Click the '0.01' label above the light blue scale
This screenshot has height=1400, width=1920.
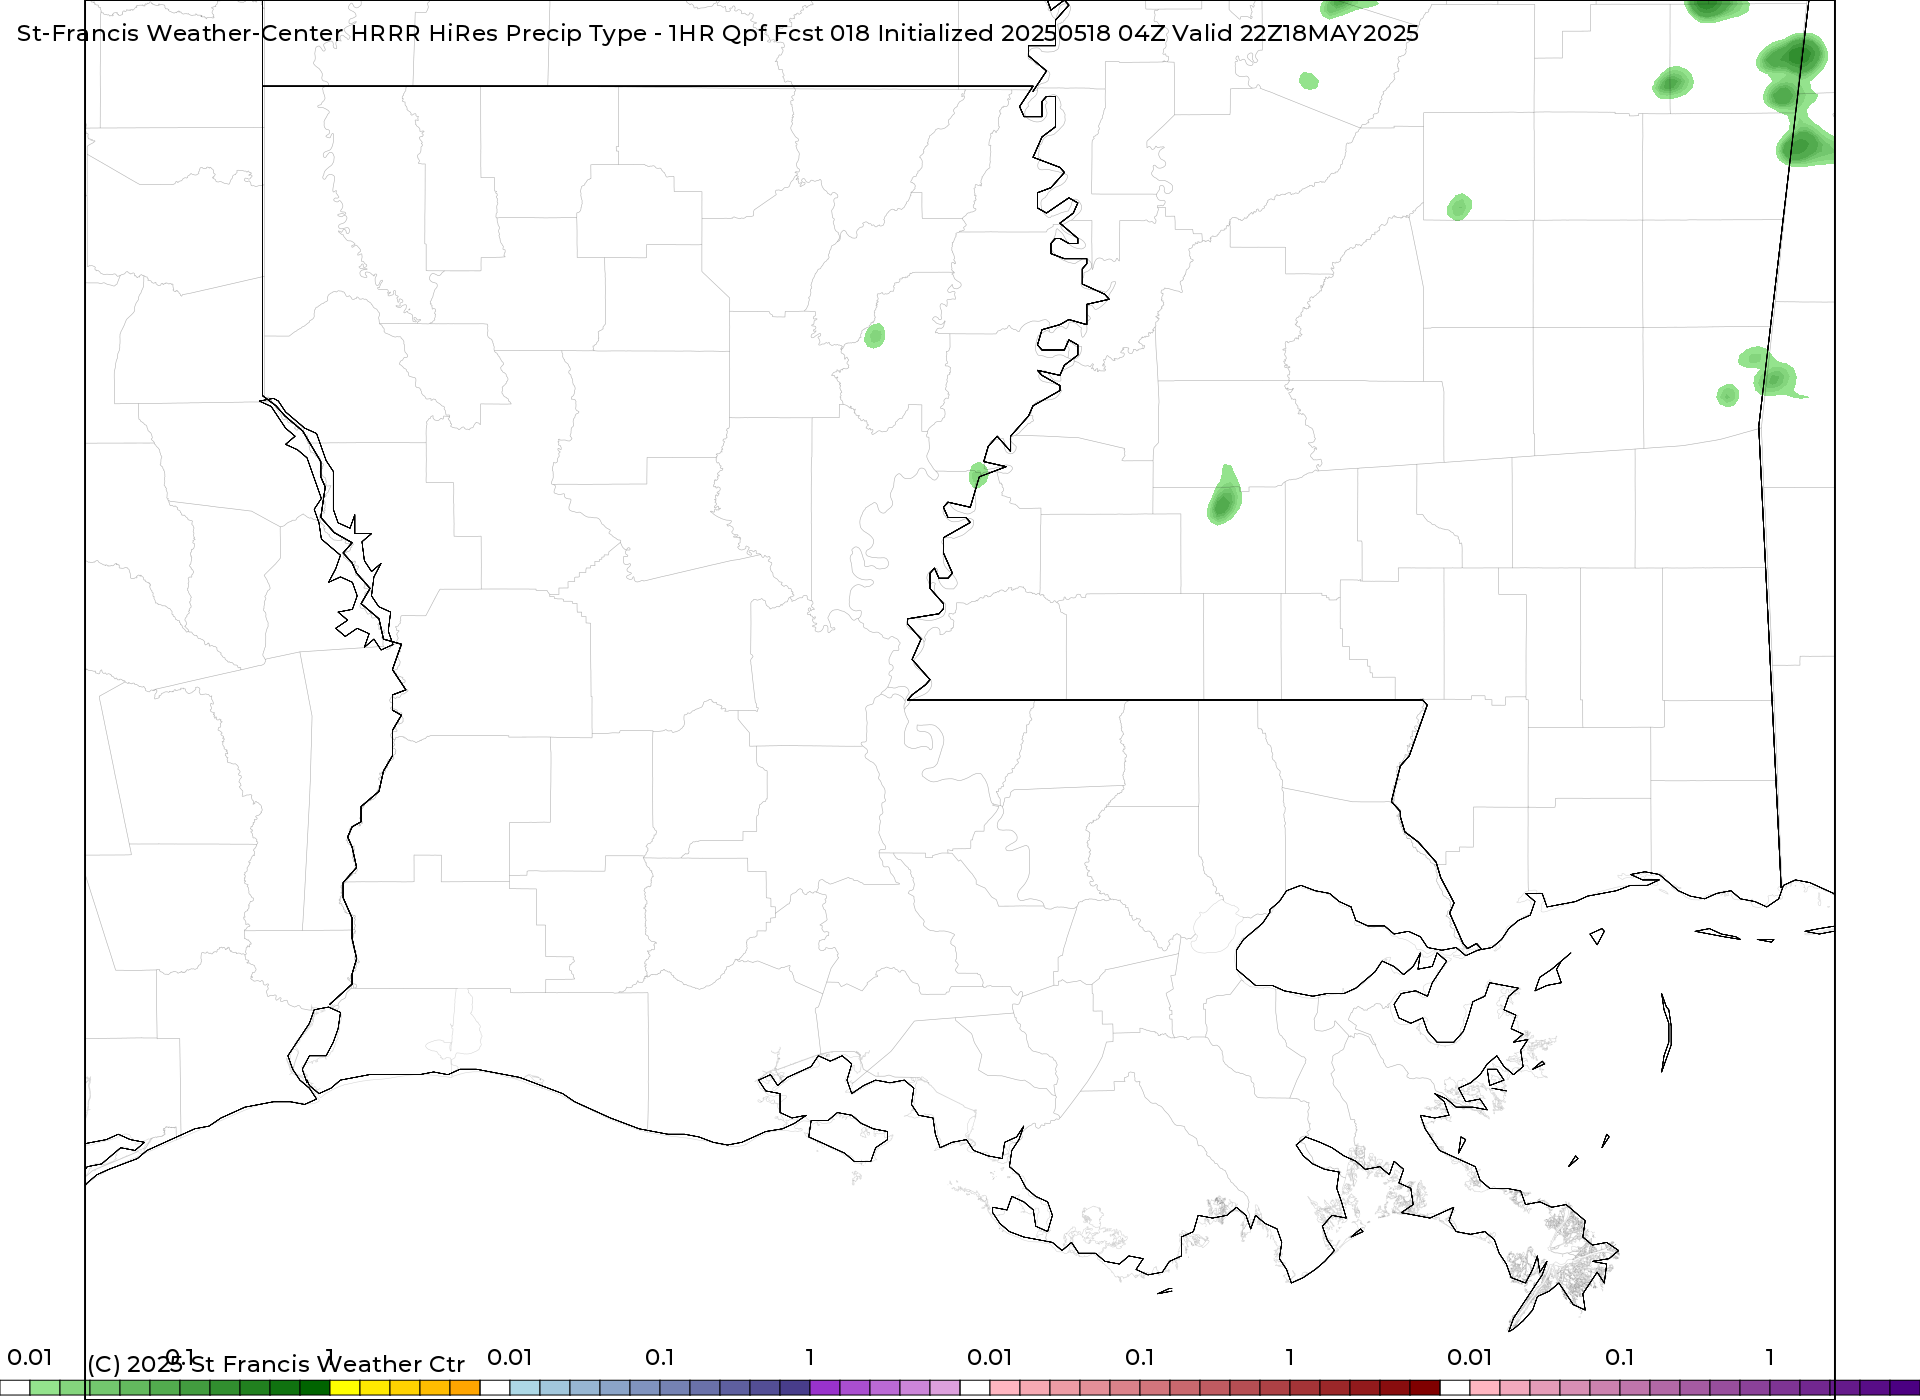[509, 1357]
